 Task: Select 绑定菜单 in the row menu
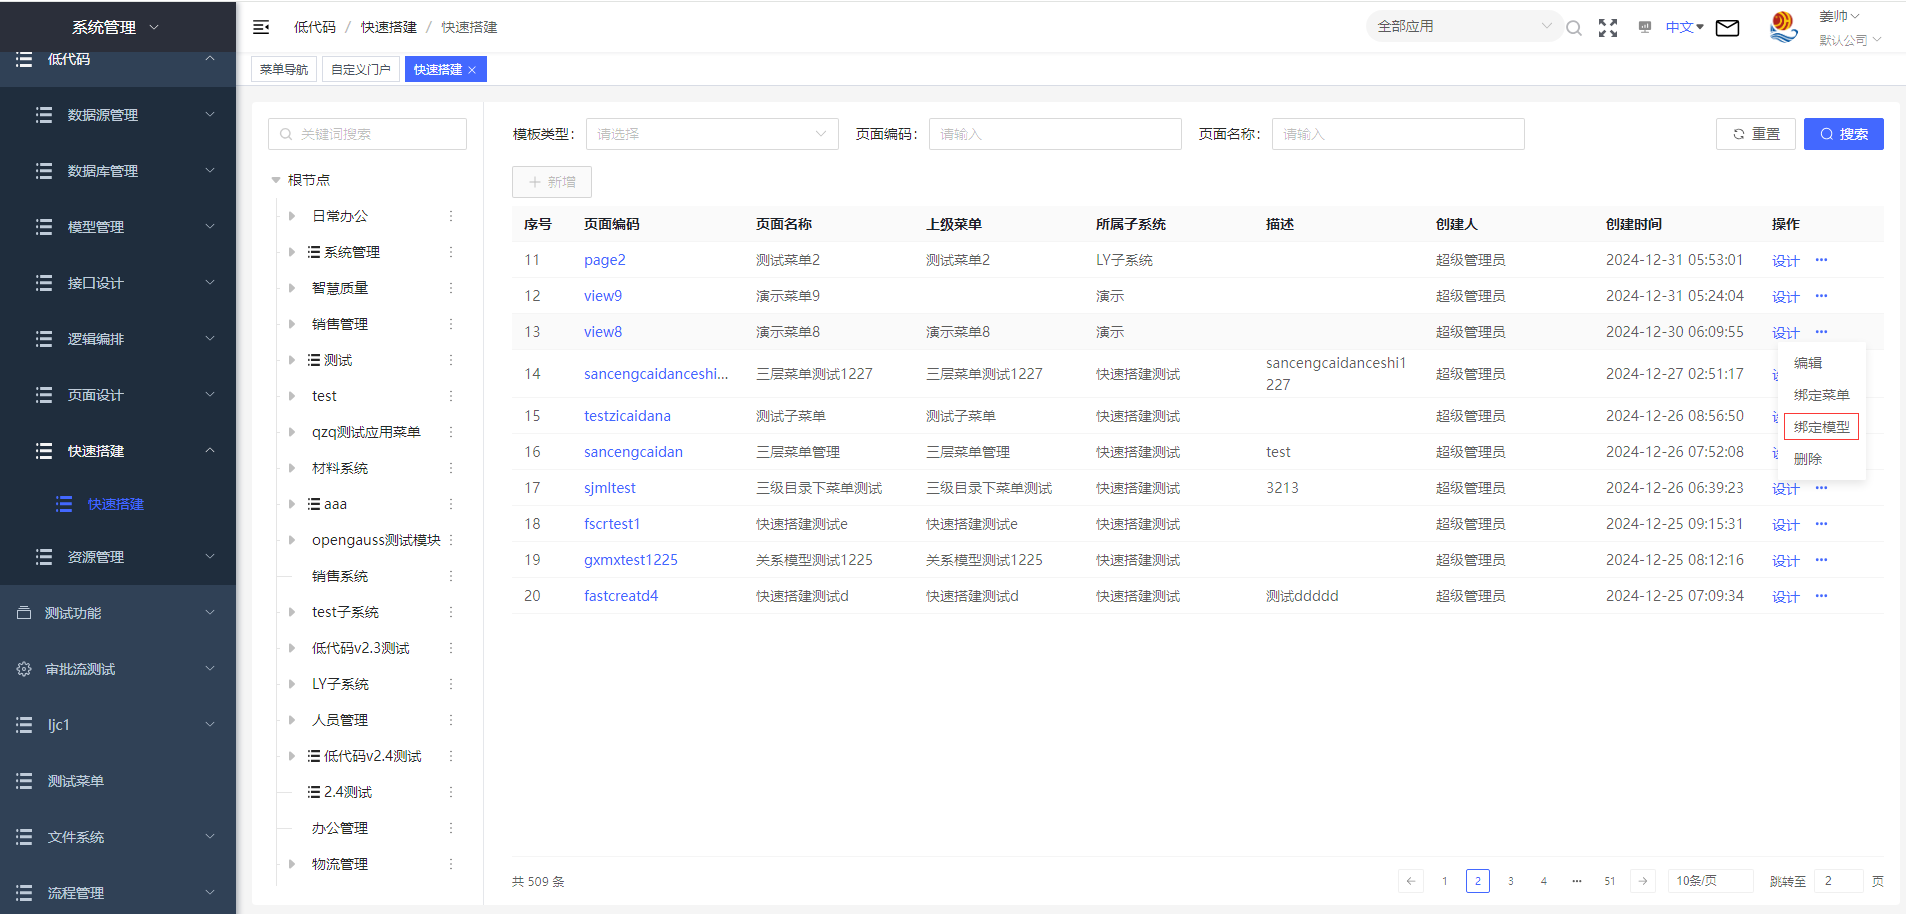1821,395
